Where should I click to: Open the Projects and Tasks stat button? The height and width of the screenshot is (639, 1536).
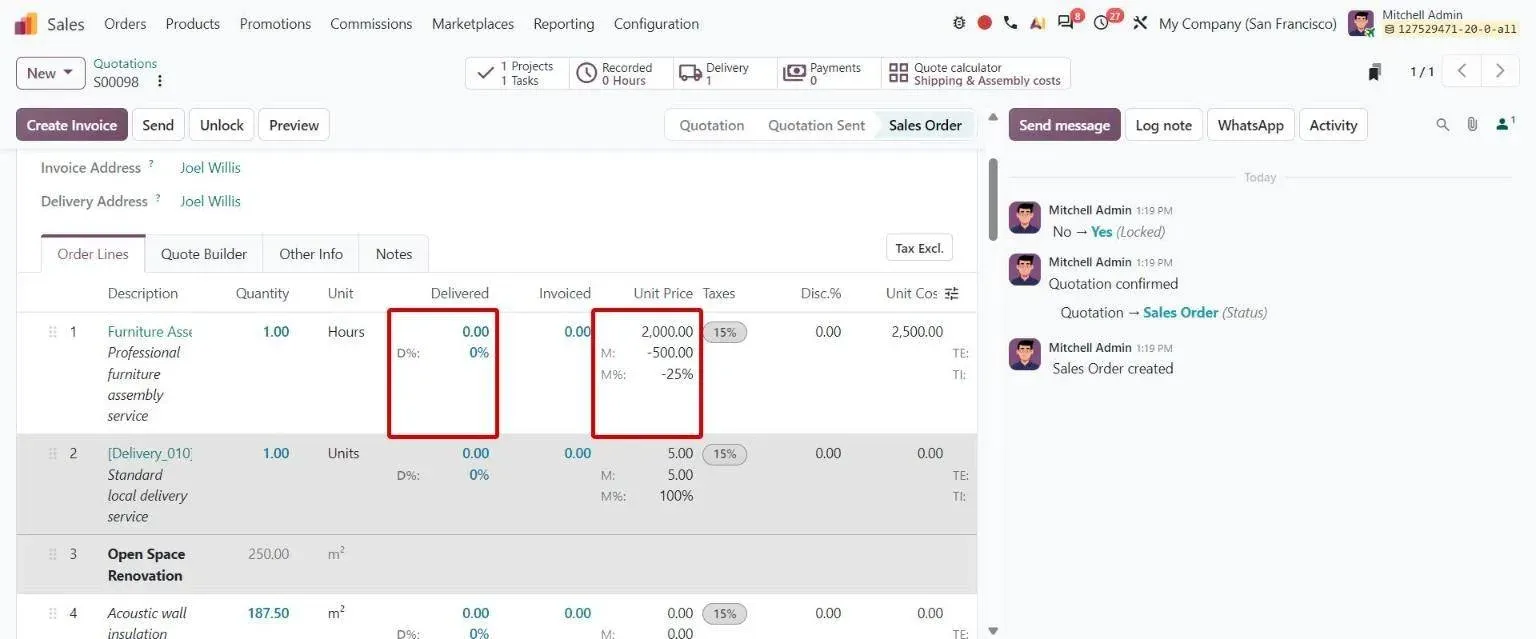coord(517,73)
